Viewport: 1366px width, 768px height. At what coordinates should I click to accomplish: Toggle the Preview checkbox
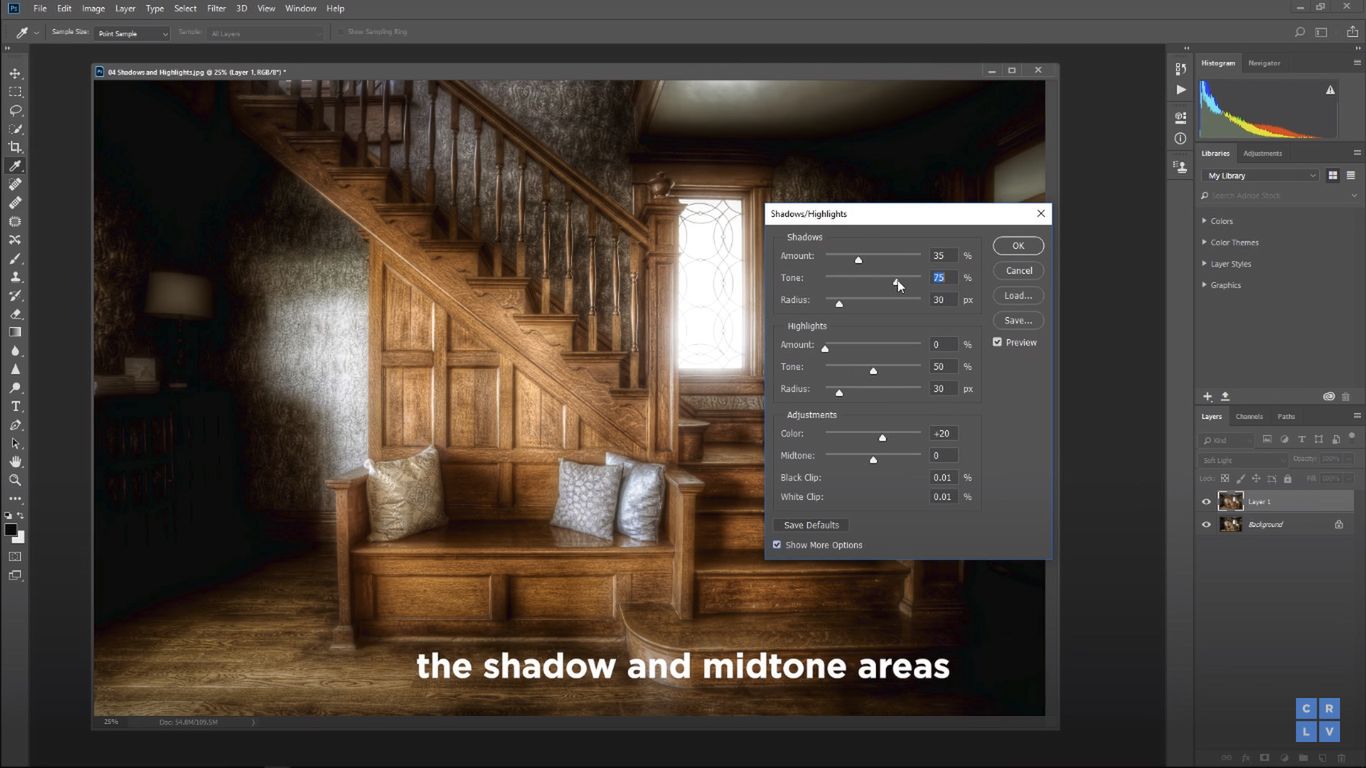997,342
